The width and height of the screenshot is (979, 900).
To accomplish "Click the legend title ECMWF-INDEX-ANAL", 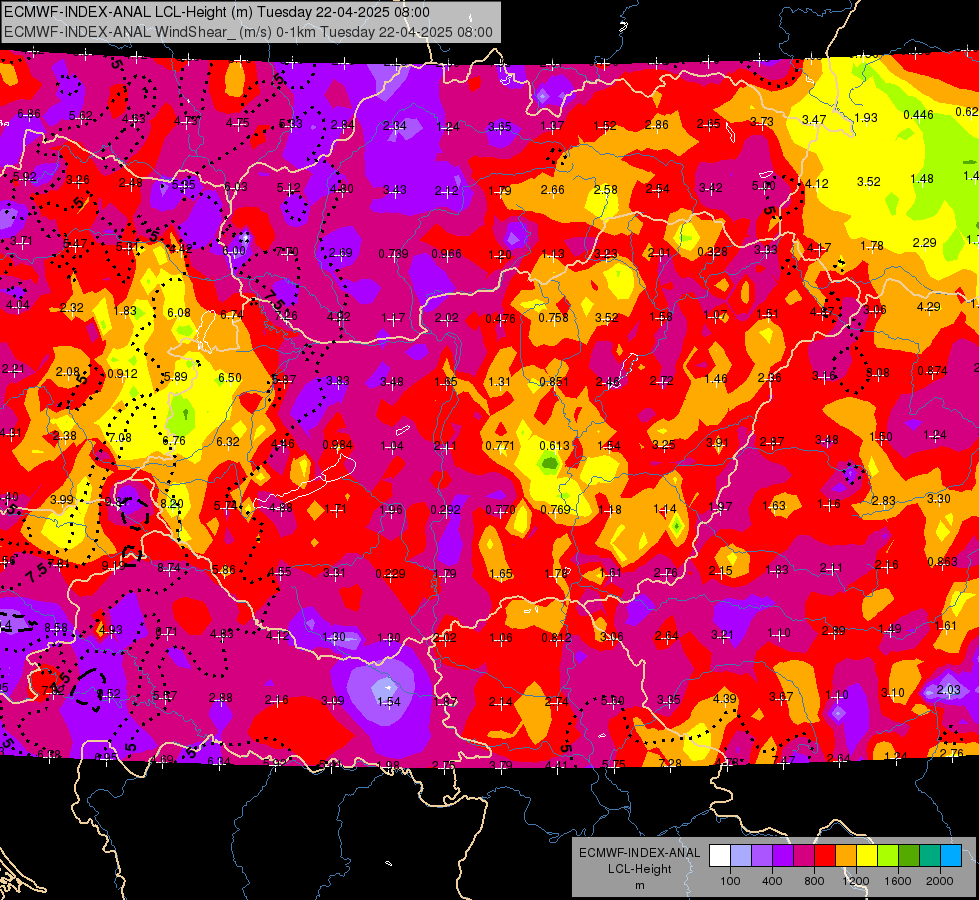I will [639, 853].
